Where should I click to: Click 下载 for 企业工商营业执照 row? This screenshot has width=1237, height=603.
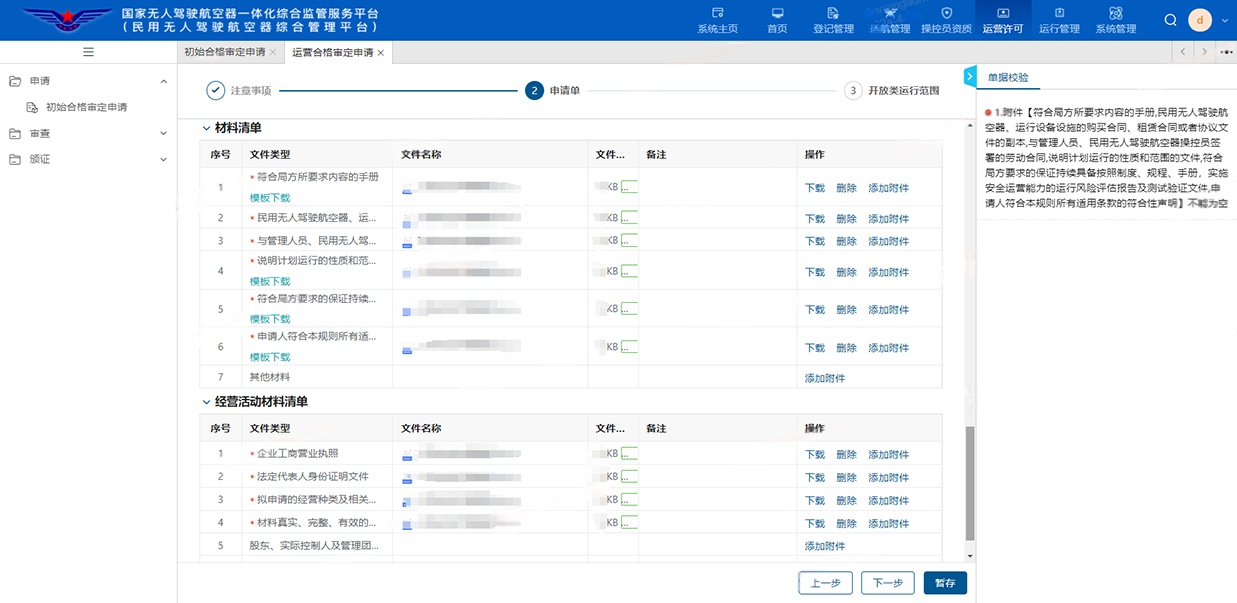(x=815, y=454)
